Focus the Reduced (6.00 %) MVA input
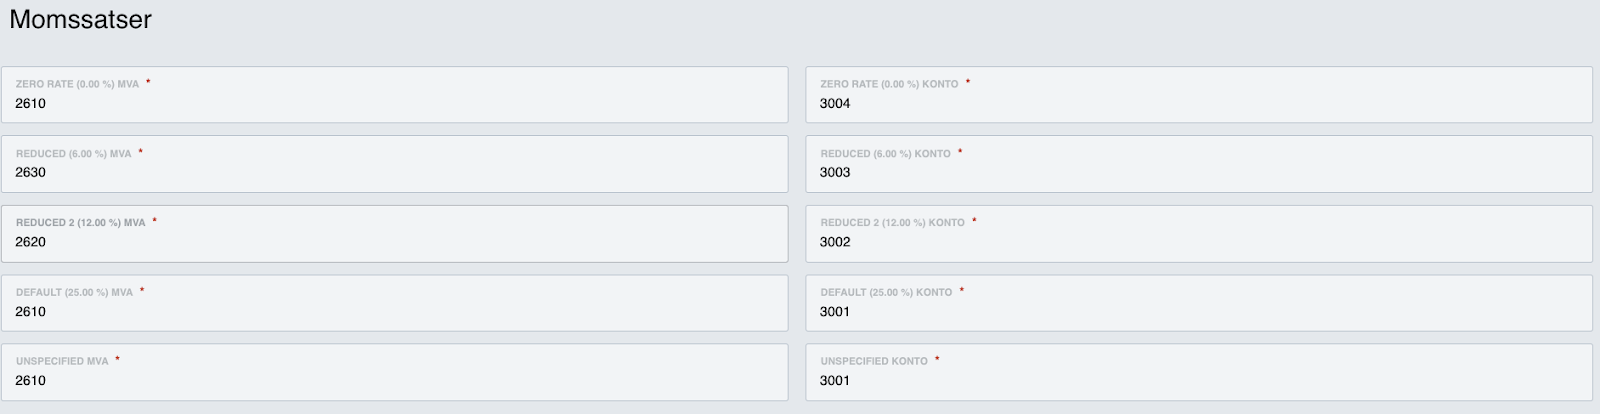 [394, 164]
